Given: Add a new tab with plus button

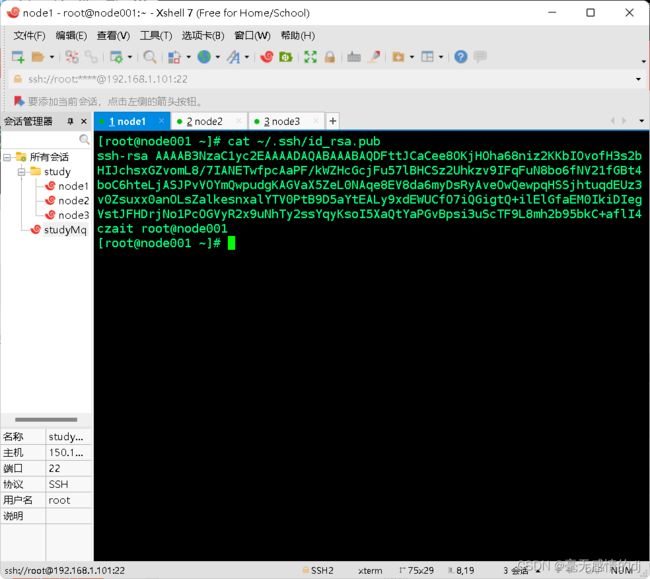Looking at the screenshot, I should 332,121.
